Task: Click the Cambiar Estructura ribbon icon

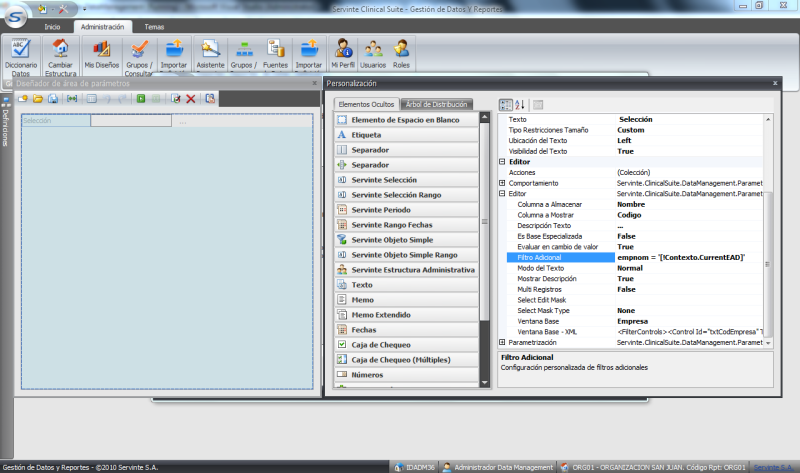Action: click(x=61, y=55)
